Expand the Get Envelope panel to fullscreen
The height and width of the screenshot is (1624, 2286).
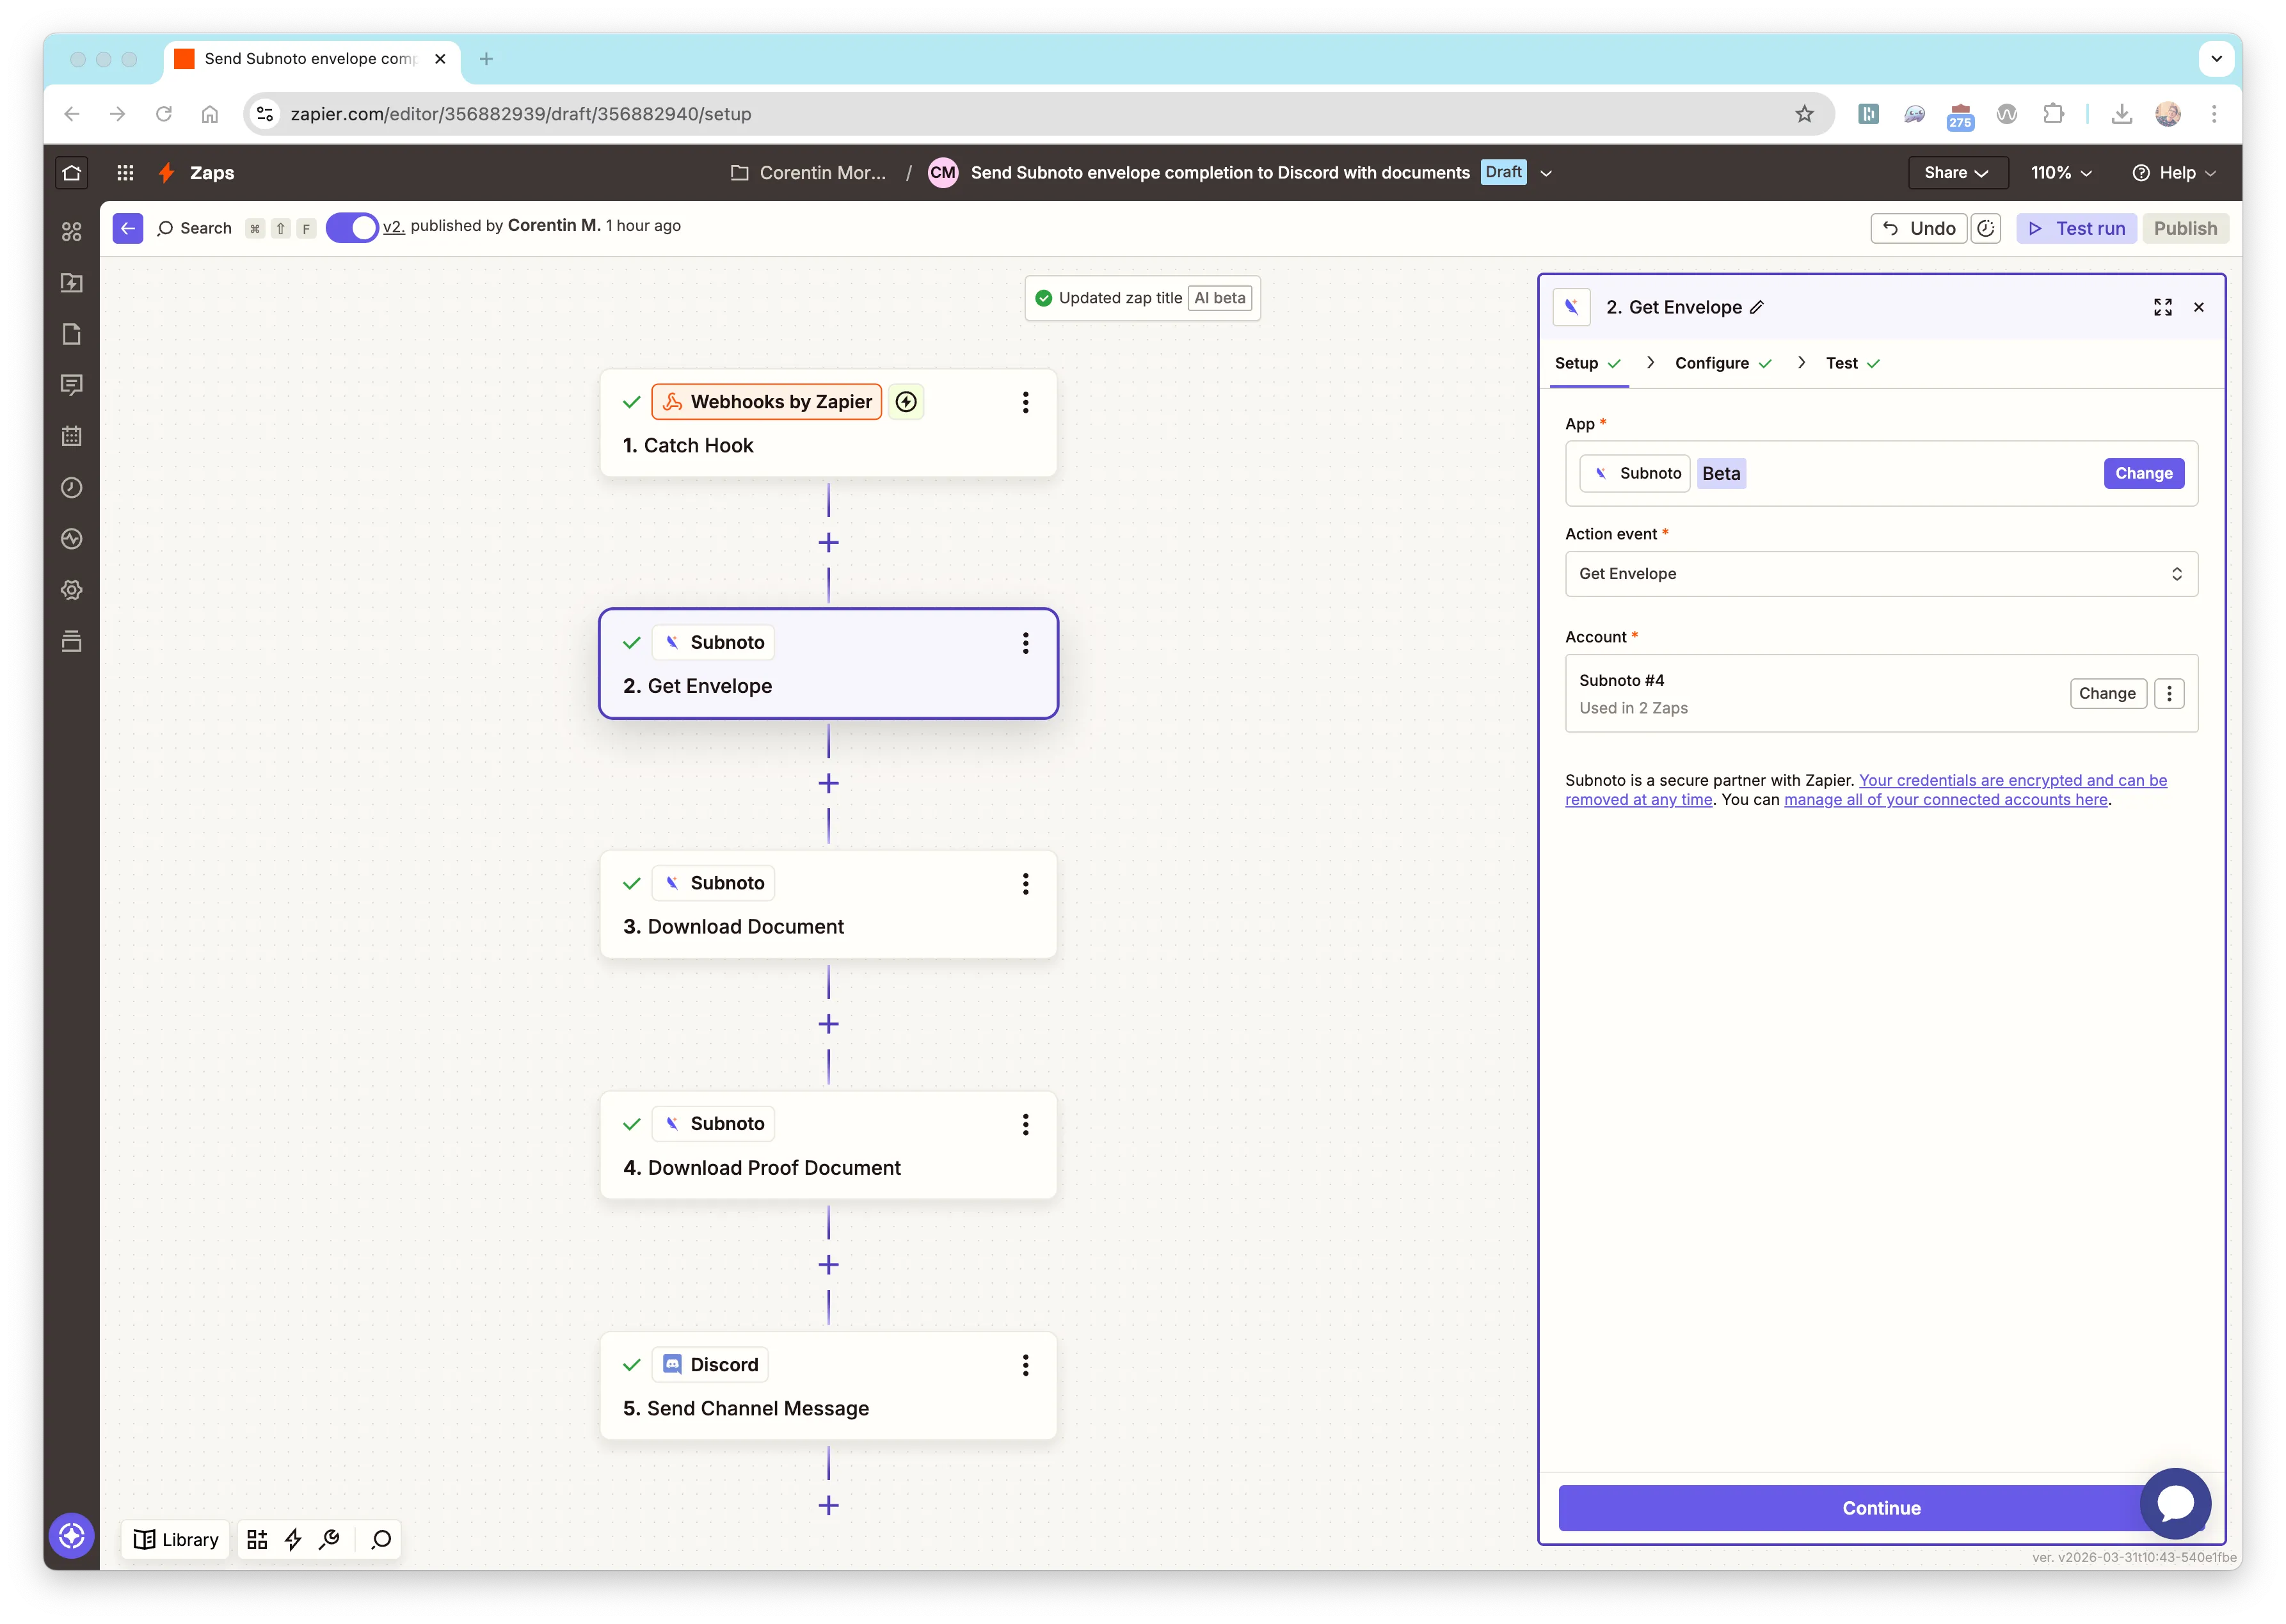coord(2163,307)
